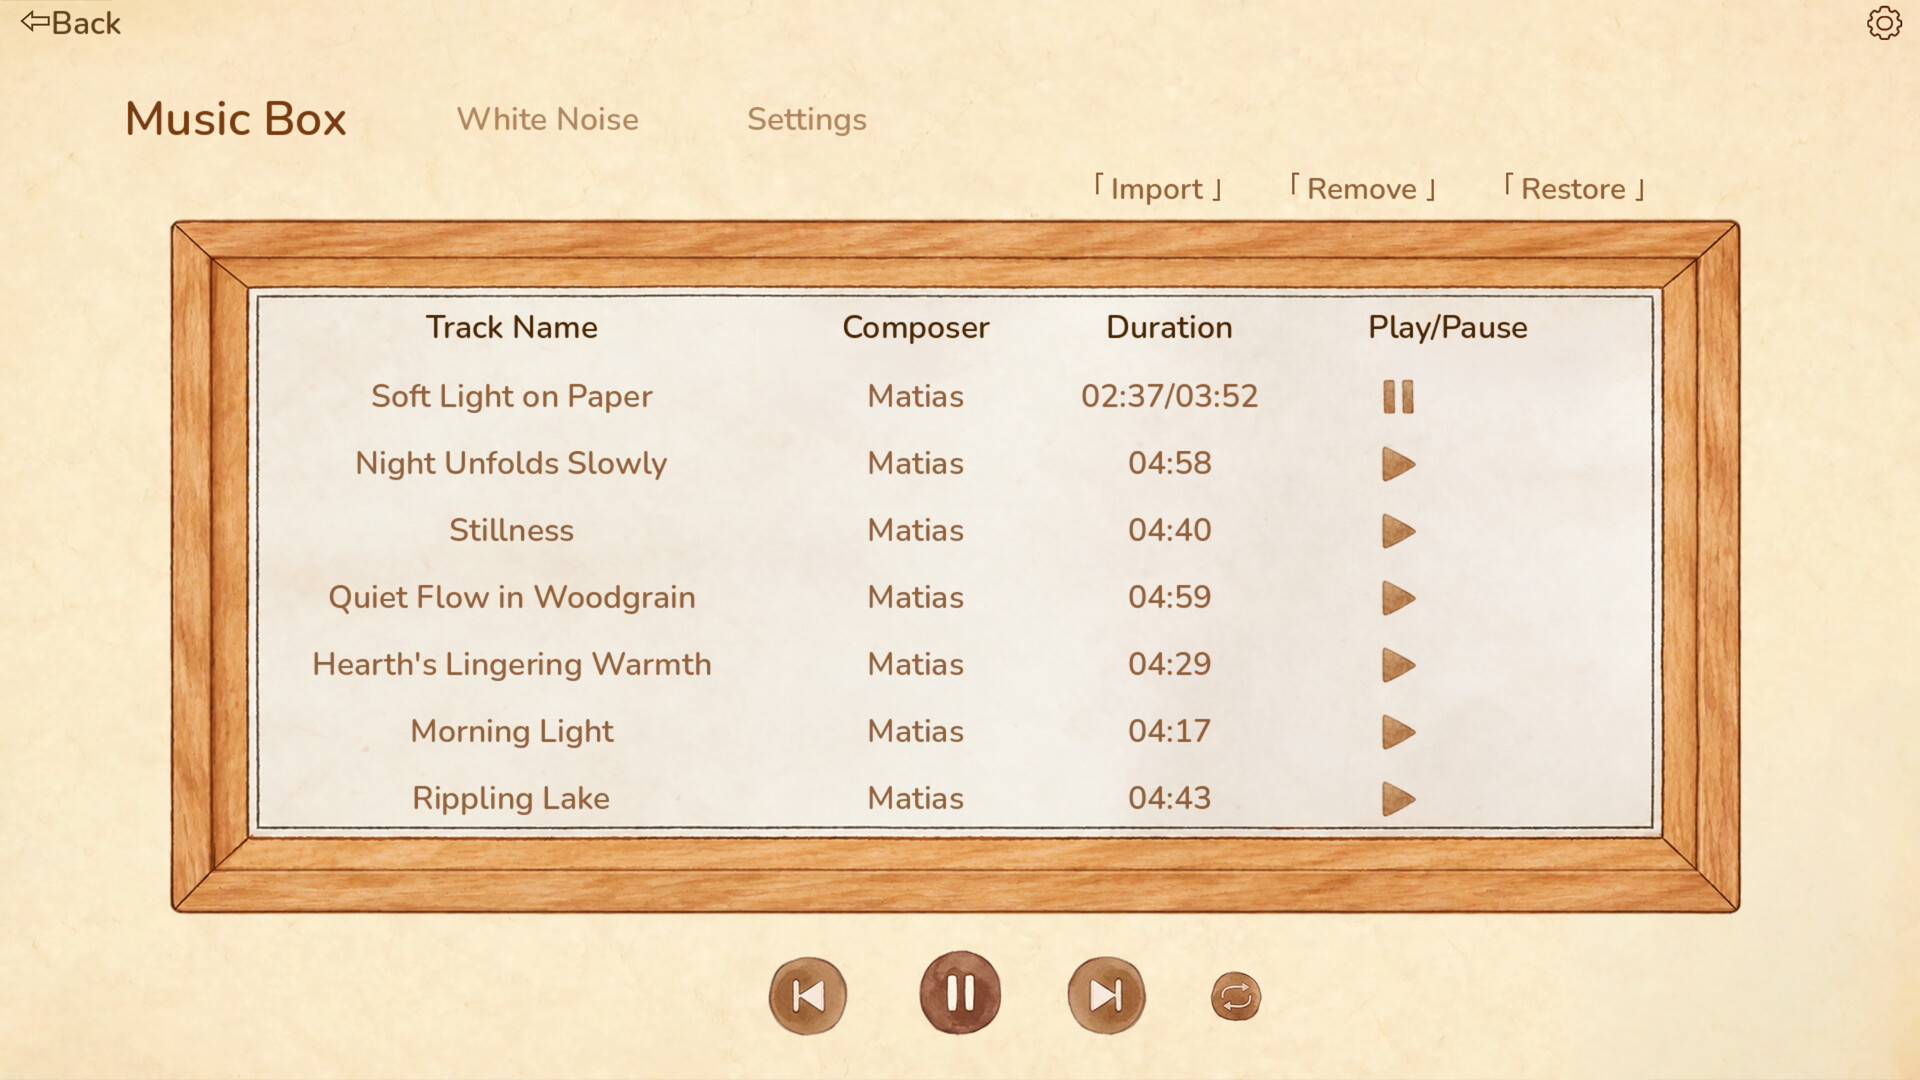
Task: Select Quiet Flow in Woodgrain name
Action: tap(511, 597)
